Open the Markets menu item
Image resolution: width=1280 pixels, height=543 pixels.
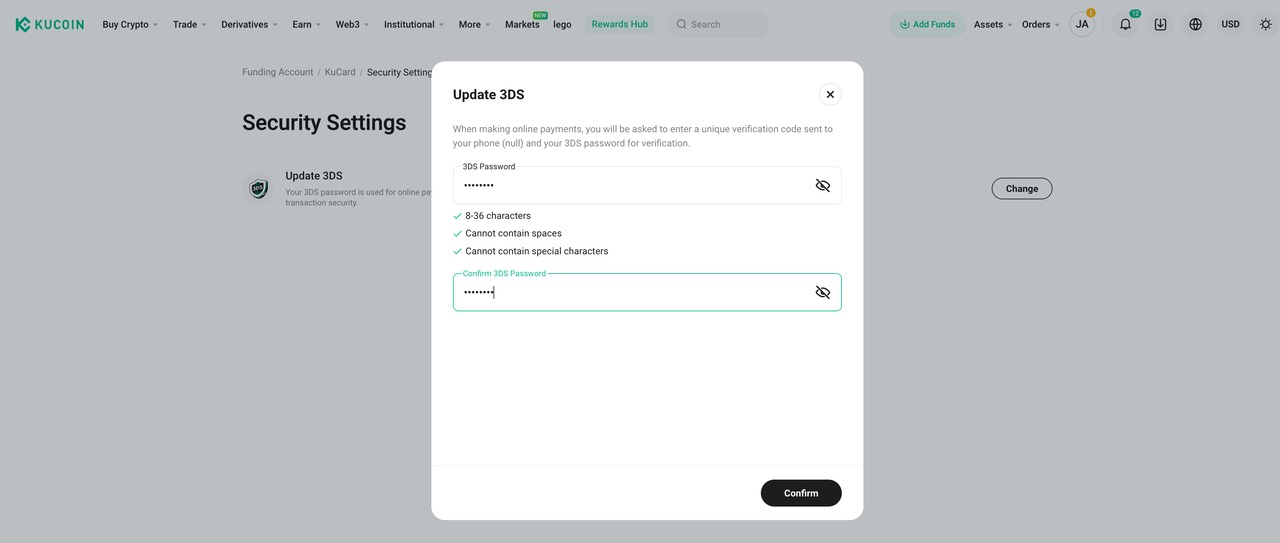coord(522,24)
